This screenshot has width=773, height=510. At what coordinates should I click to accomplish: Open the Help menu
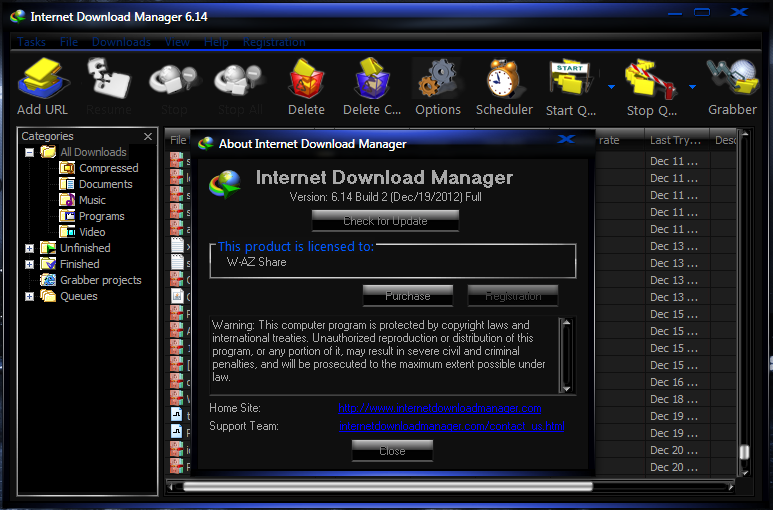[x=216, y=42]
